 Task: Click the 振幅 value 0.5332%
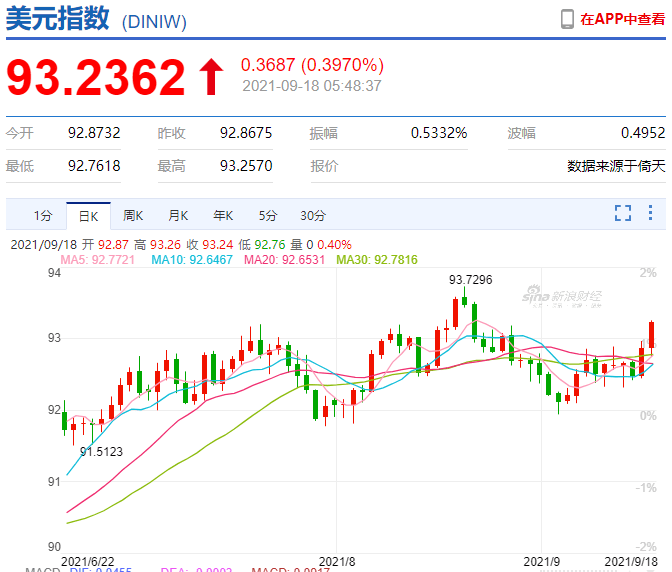[x=439, y=133]
